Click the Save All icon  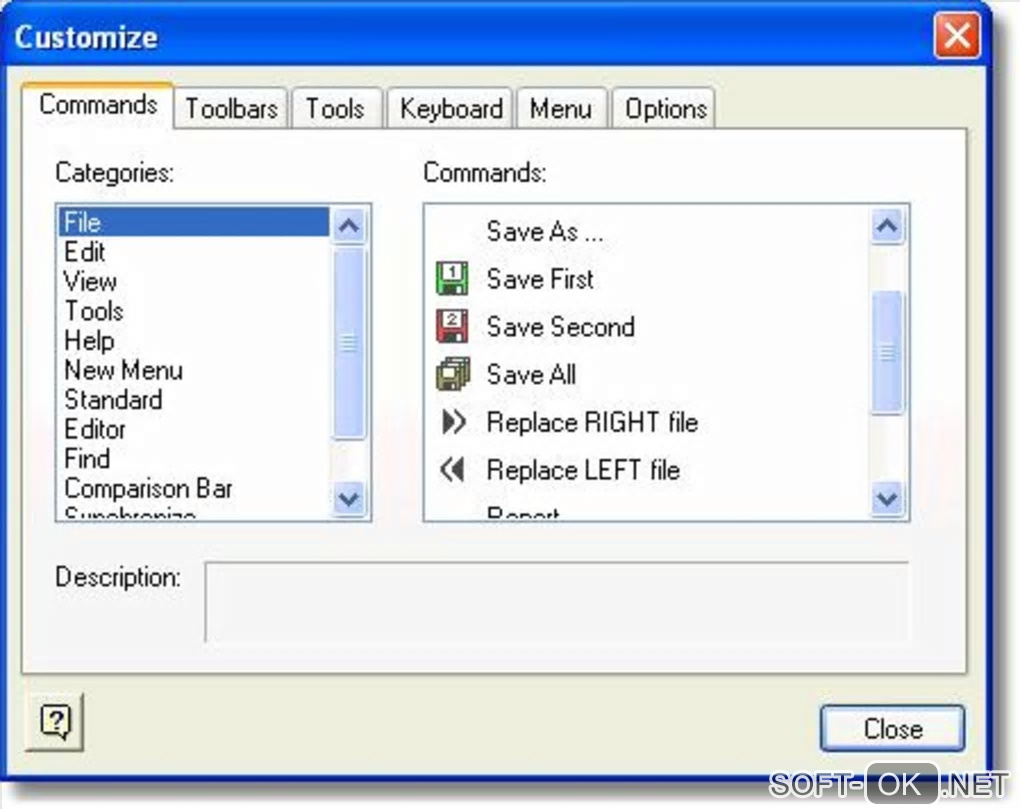(x=453, y=375)
